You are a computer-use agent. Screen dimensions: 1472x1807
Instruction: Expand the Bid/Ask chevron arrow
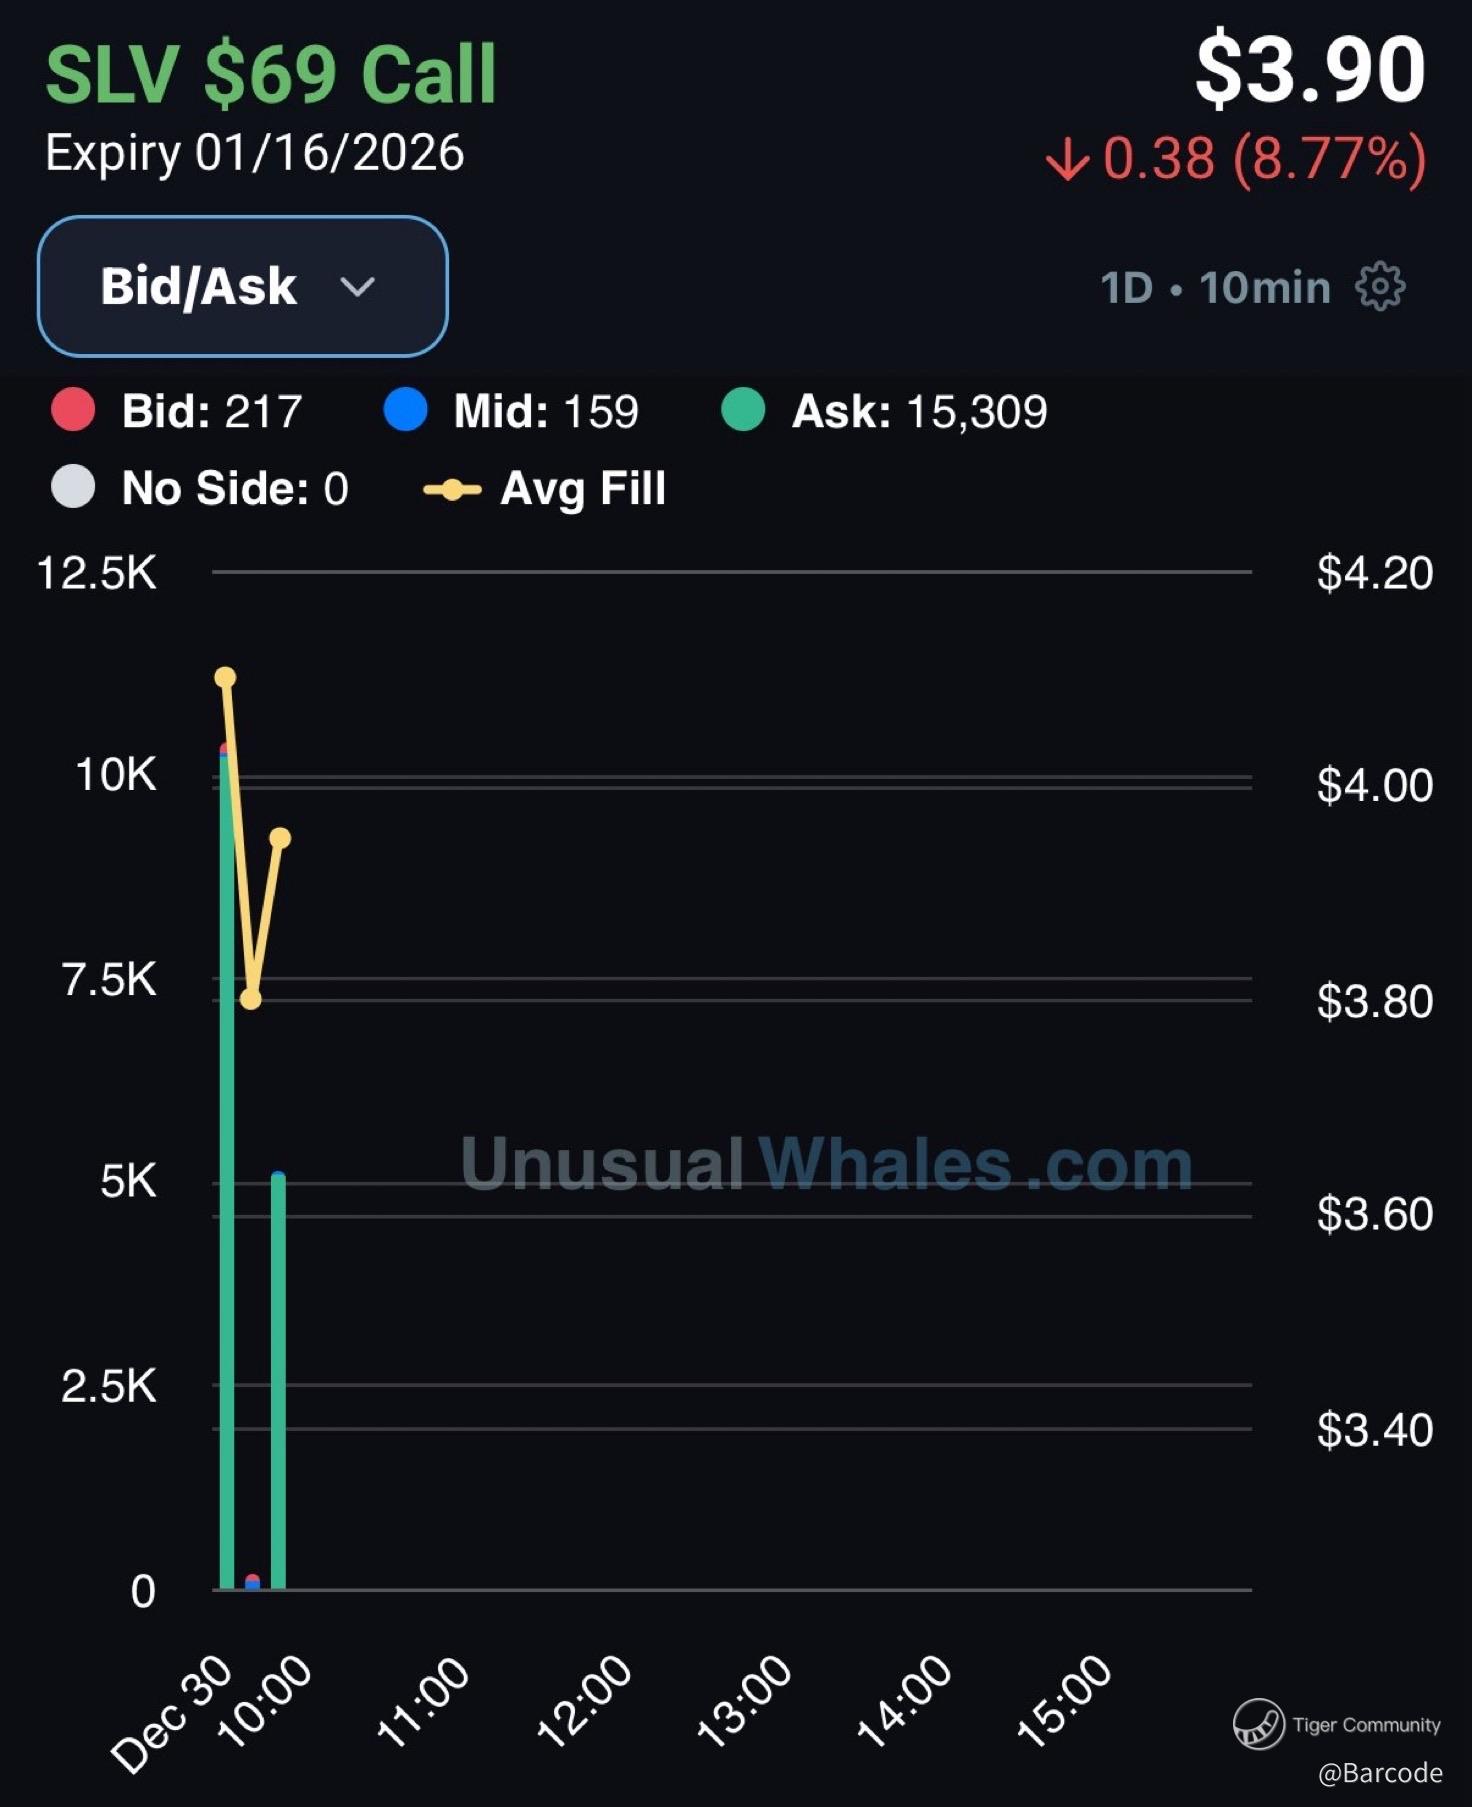[357, 287]
